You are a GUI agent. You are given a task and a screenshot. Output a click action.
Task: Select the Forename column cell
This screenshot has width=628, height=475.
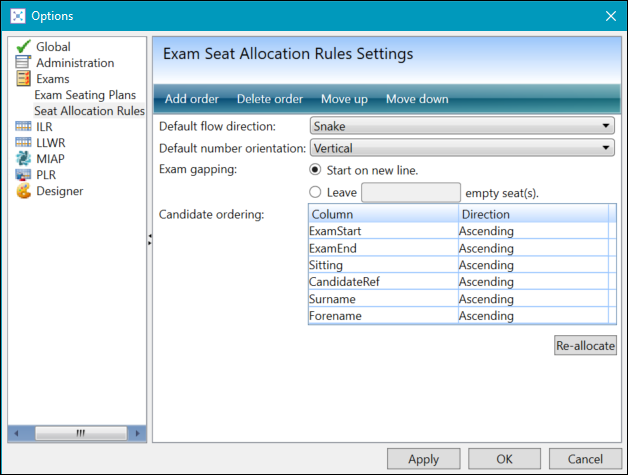click(383, 316)
